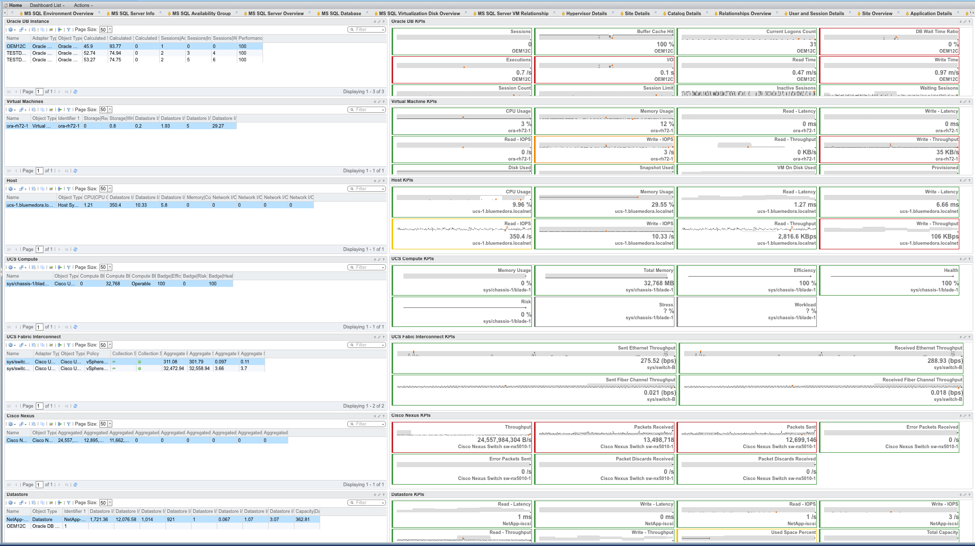Screen dimensions: 975x546
Task: Click the Home icon in top bar
Action: click(14, 5)
